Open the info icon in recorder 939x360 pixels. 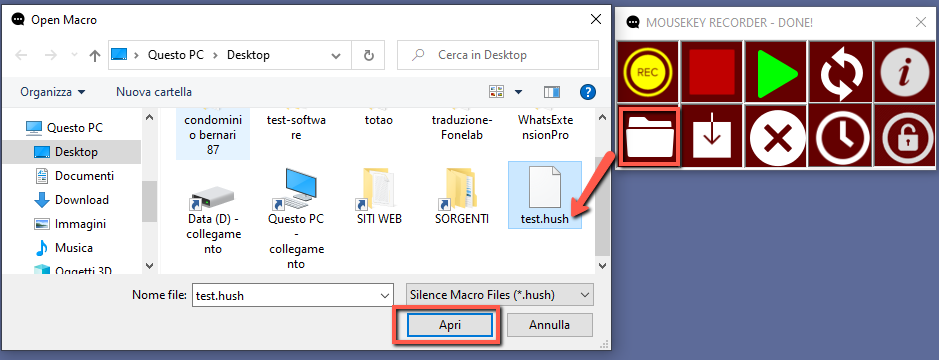click(x=905, y=72)
